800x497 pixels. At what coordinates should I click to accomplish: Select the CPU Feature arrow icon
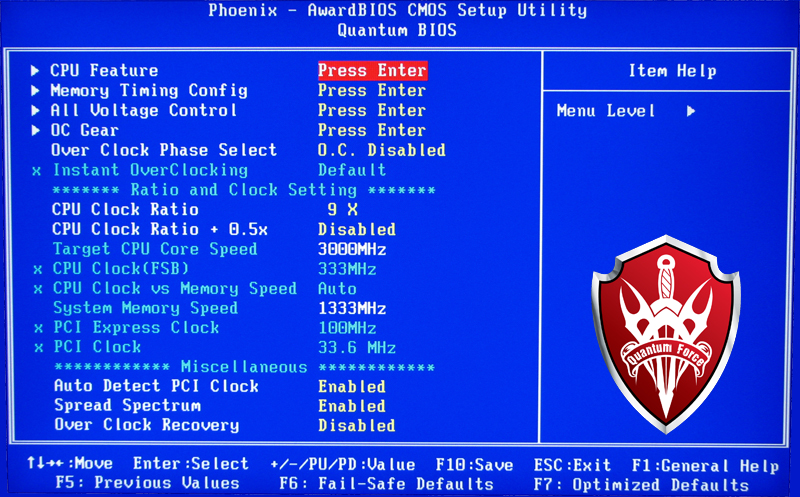35,70
